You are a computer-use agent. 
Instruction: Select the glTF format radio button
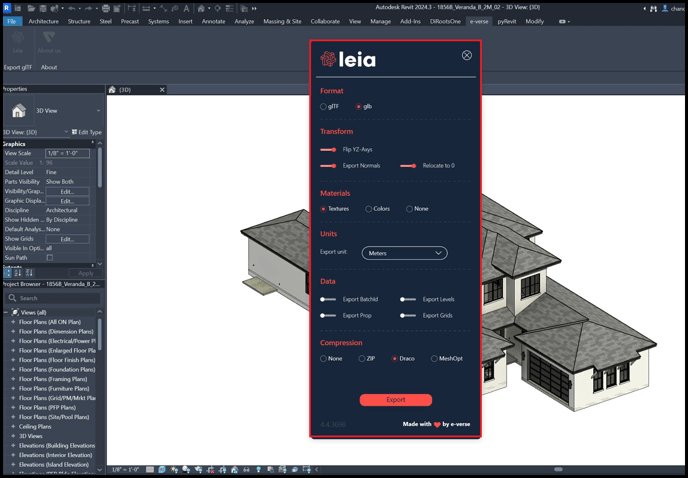click(x=323, y=107)
